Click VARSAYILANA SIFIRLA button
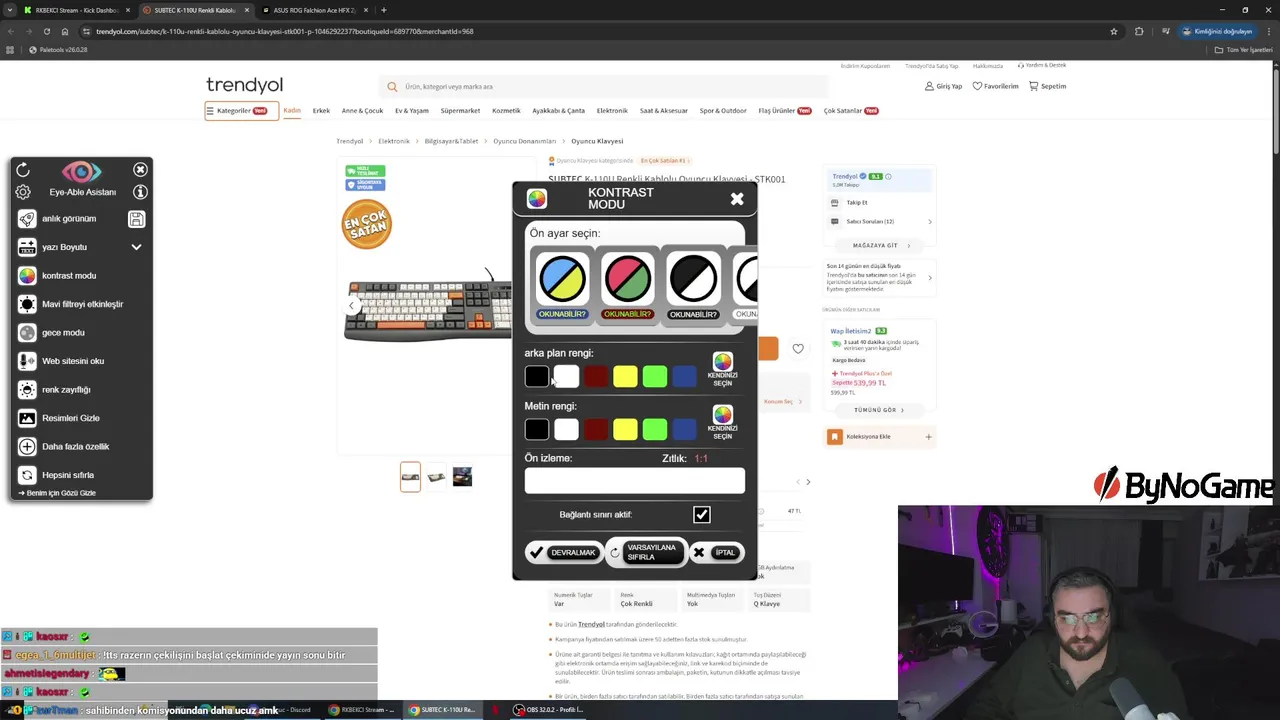The width and height of the screenshot is (1280, 720). (646, 552)
